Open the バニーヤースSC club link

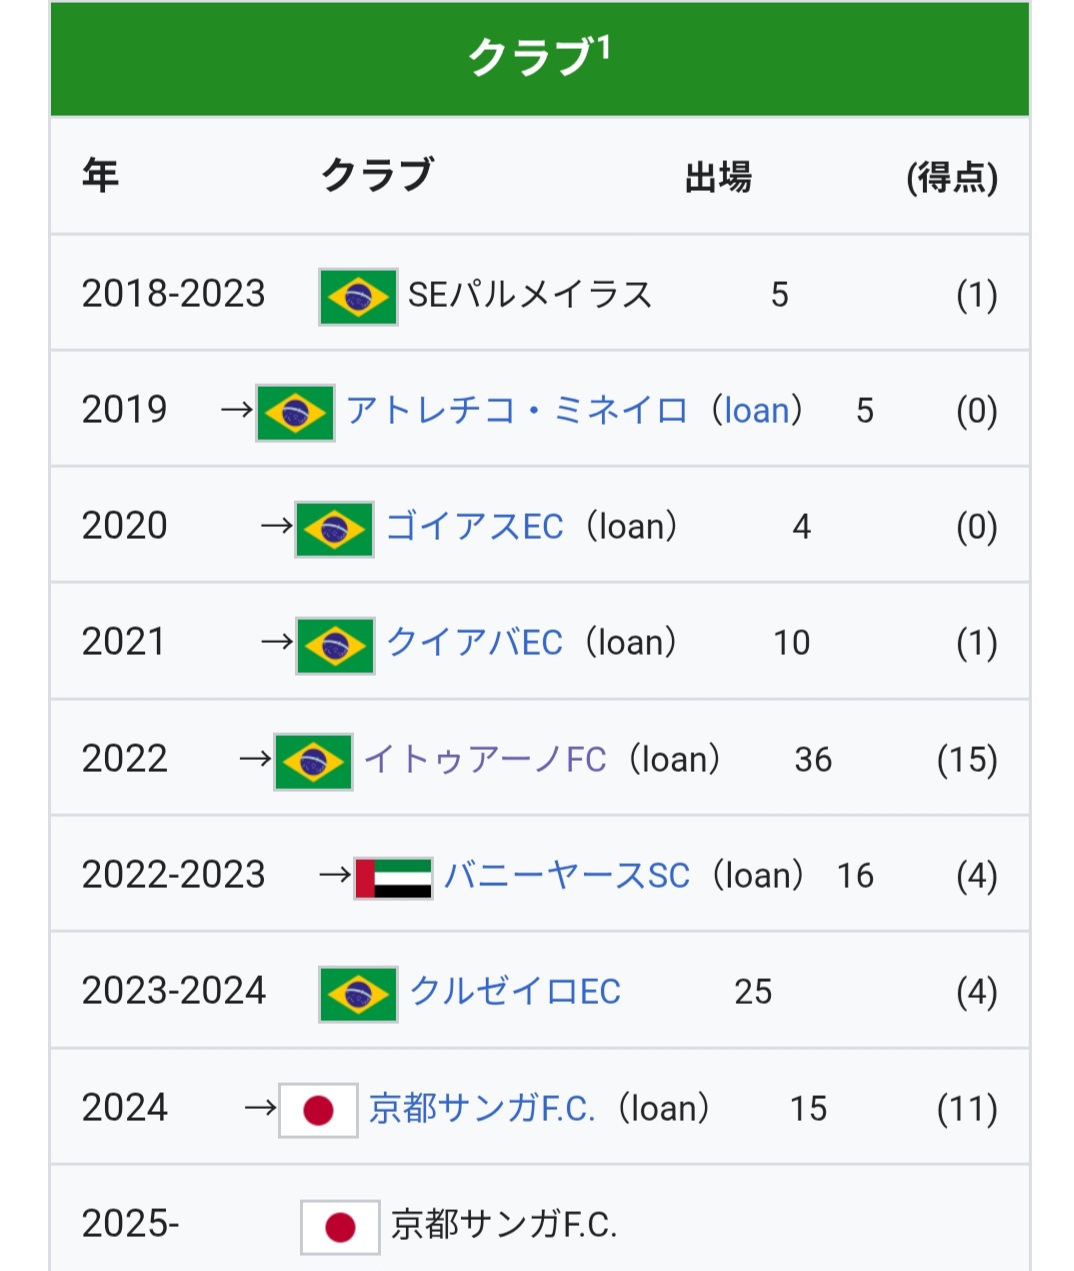(x=567, y=876)
